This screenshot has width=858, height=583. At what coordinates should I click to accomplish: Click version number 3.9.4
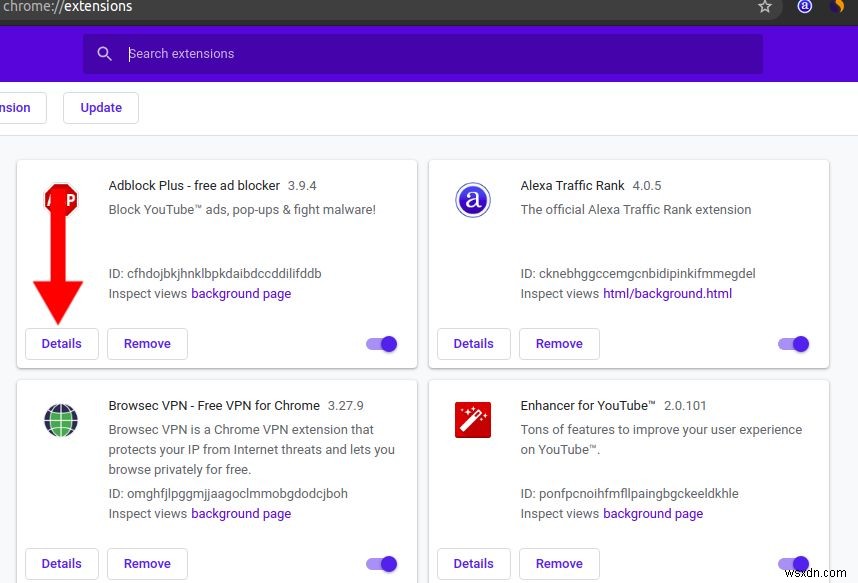(x=302, y=186)
